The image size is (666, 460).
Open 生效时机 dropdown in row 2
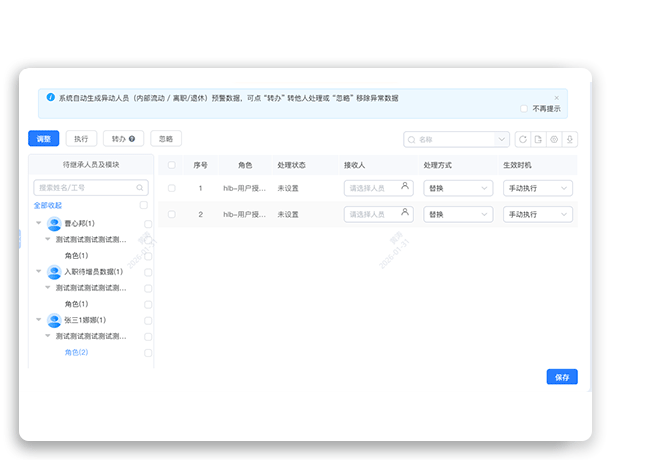click(538, 214)
